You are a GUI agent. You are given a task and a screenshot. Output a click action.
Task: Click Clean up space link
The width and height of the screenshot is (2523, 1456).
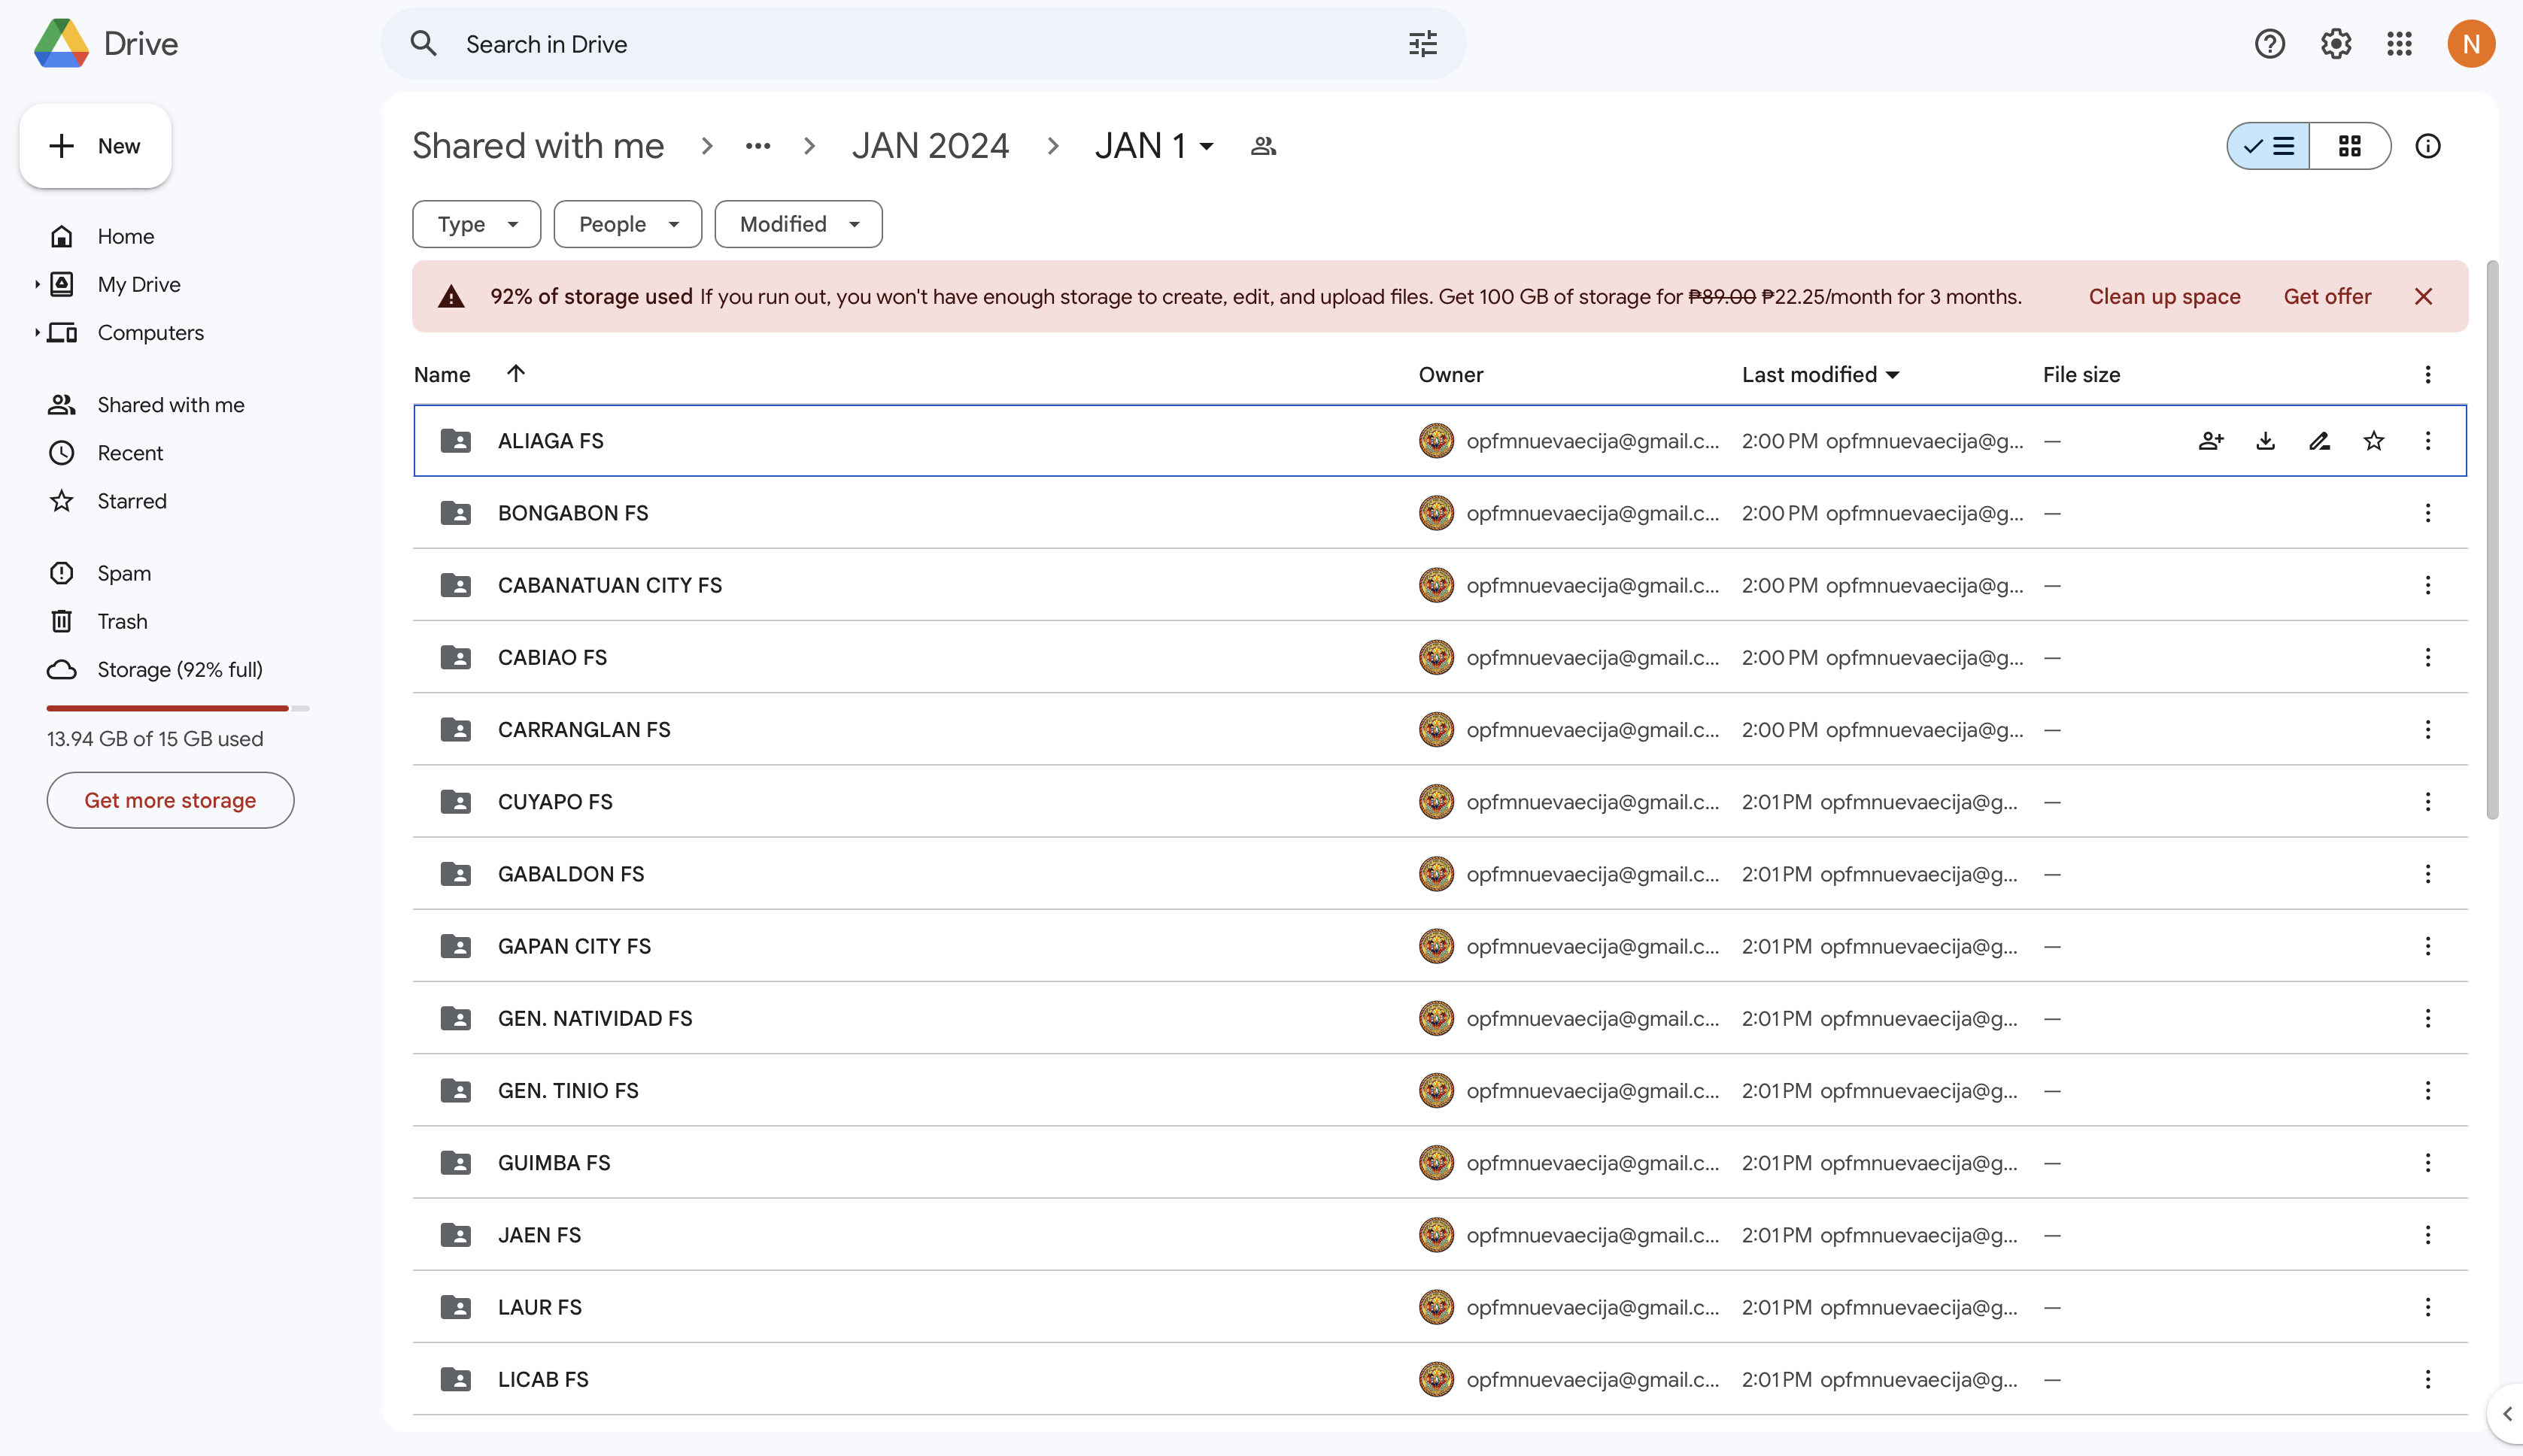[2164, 296]
